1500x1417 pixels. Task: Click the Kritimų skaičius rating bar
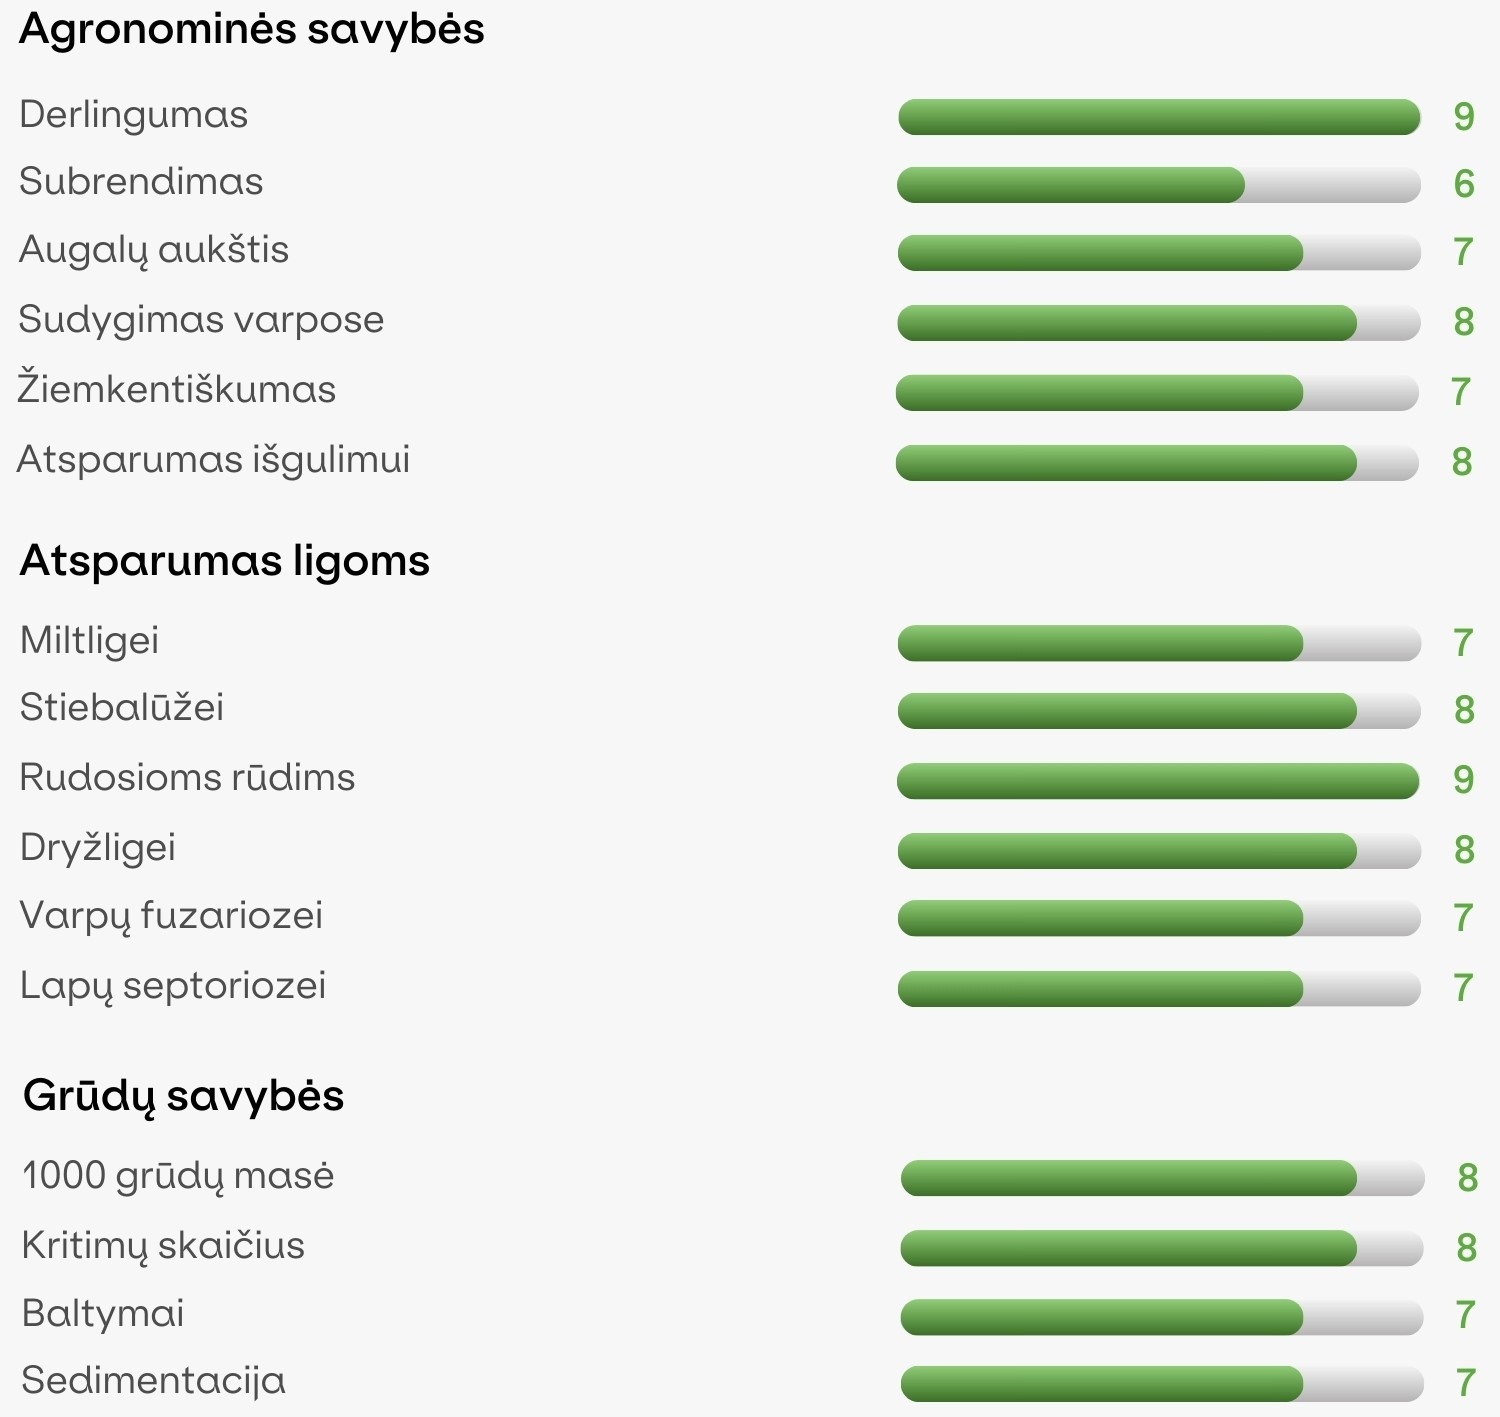pos(1162,1248)
